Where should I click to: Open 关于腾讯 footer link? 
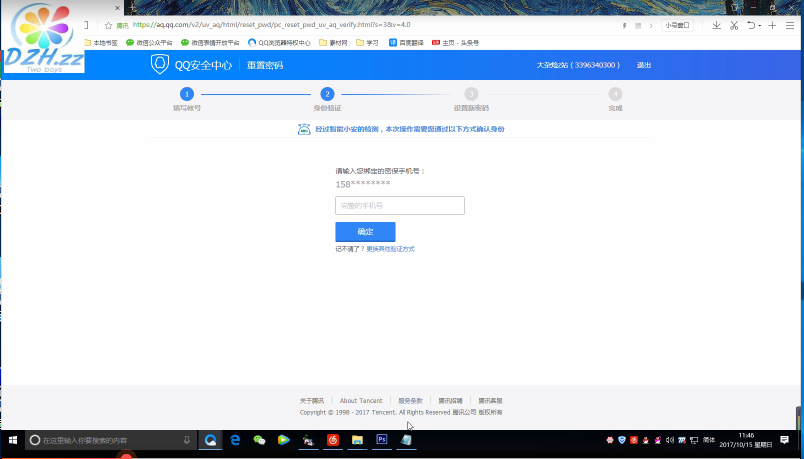click(312, 401)
